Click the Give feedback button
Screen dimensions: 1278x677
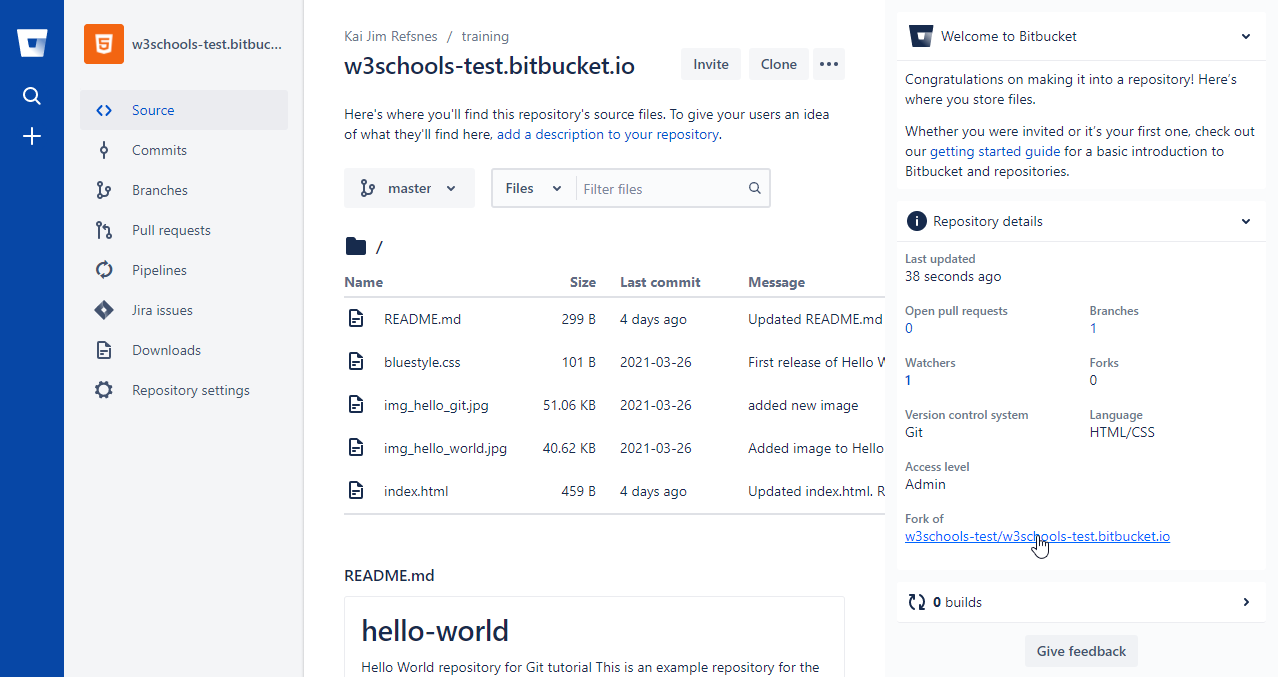(1081, 651)
